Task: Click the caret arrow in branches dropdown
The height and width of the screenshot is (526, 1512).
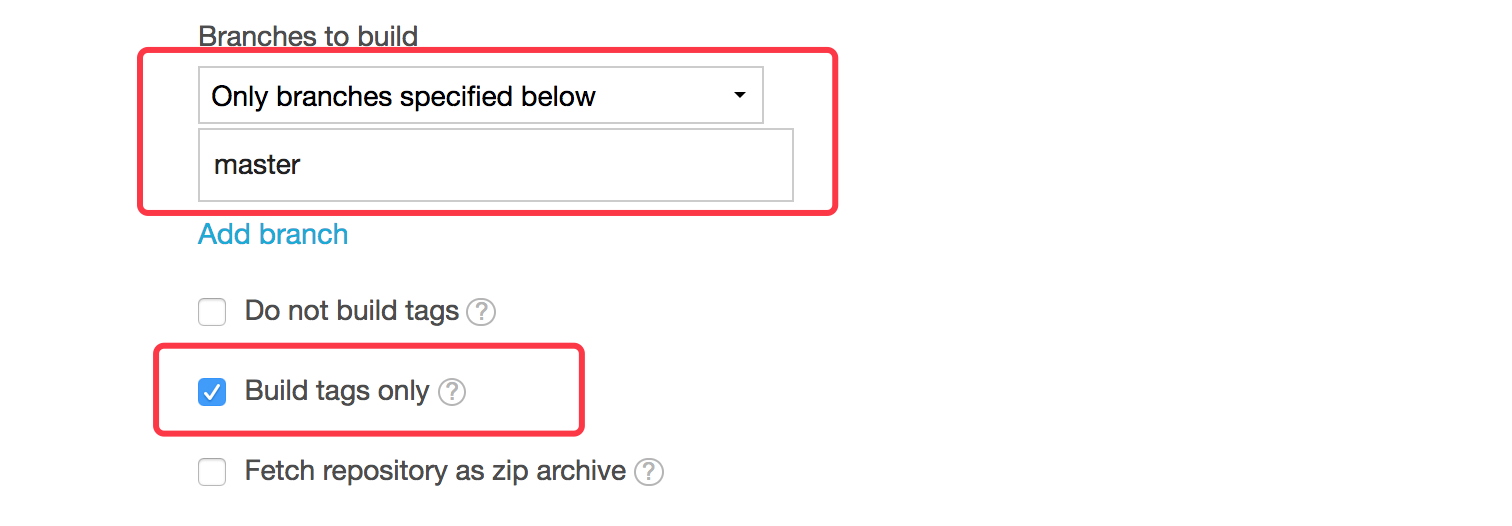Action: pos(739,96)
